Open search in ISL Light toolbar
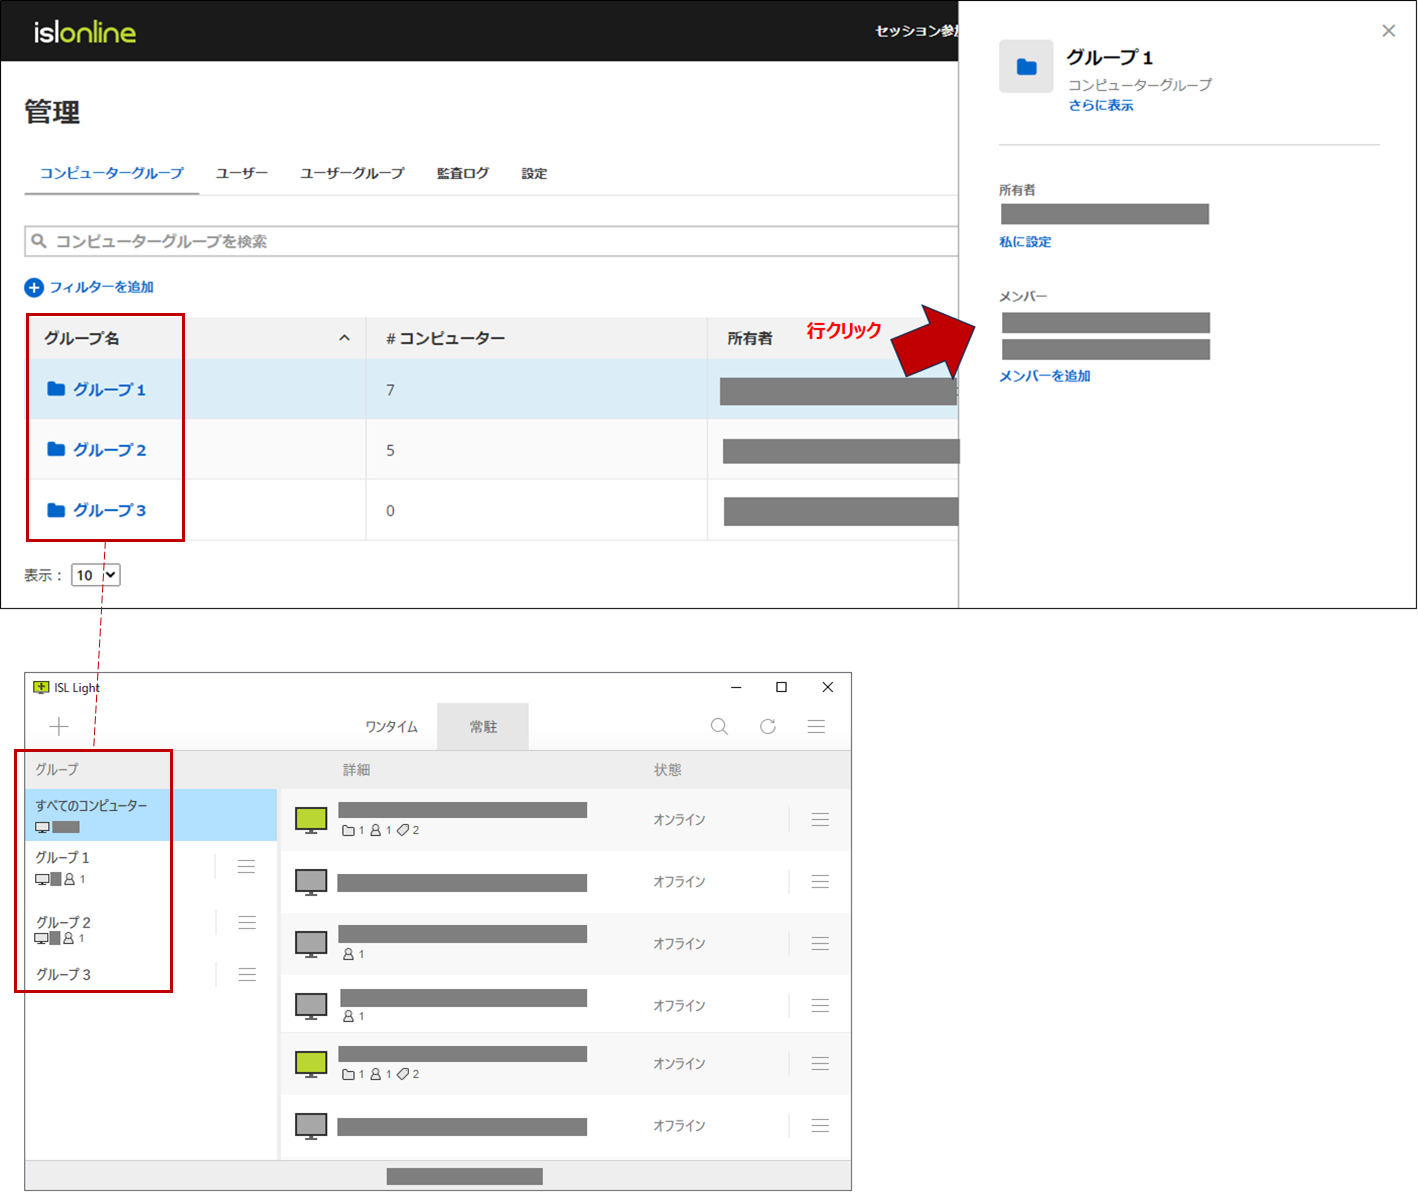 point(719,727)
